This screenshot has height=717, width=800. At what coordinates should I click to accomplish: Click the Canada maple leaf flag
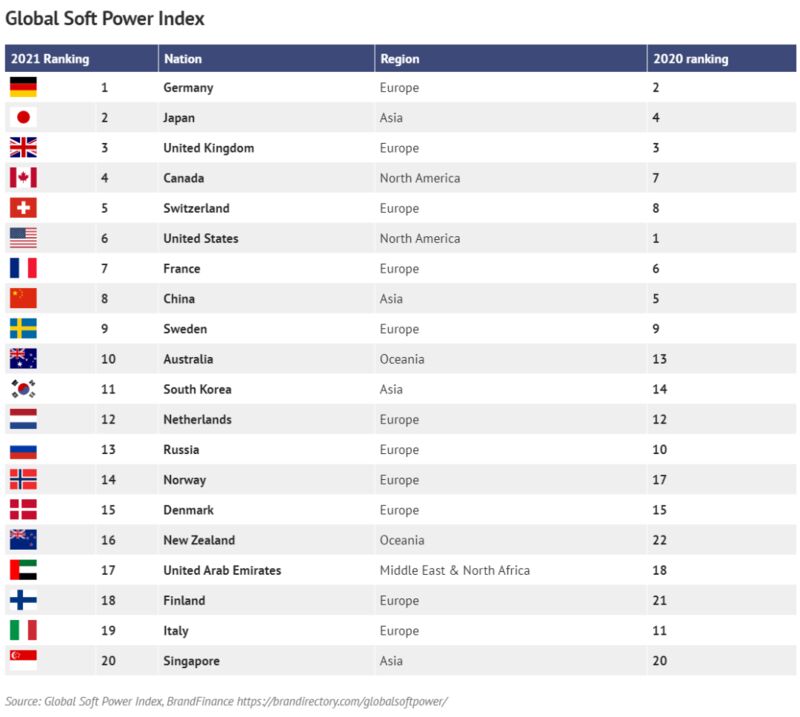23,178
